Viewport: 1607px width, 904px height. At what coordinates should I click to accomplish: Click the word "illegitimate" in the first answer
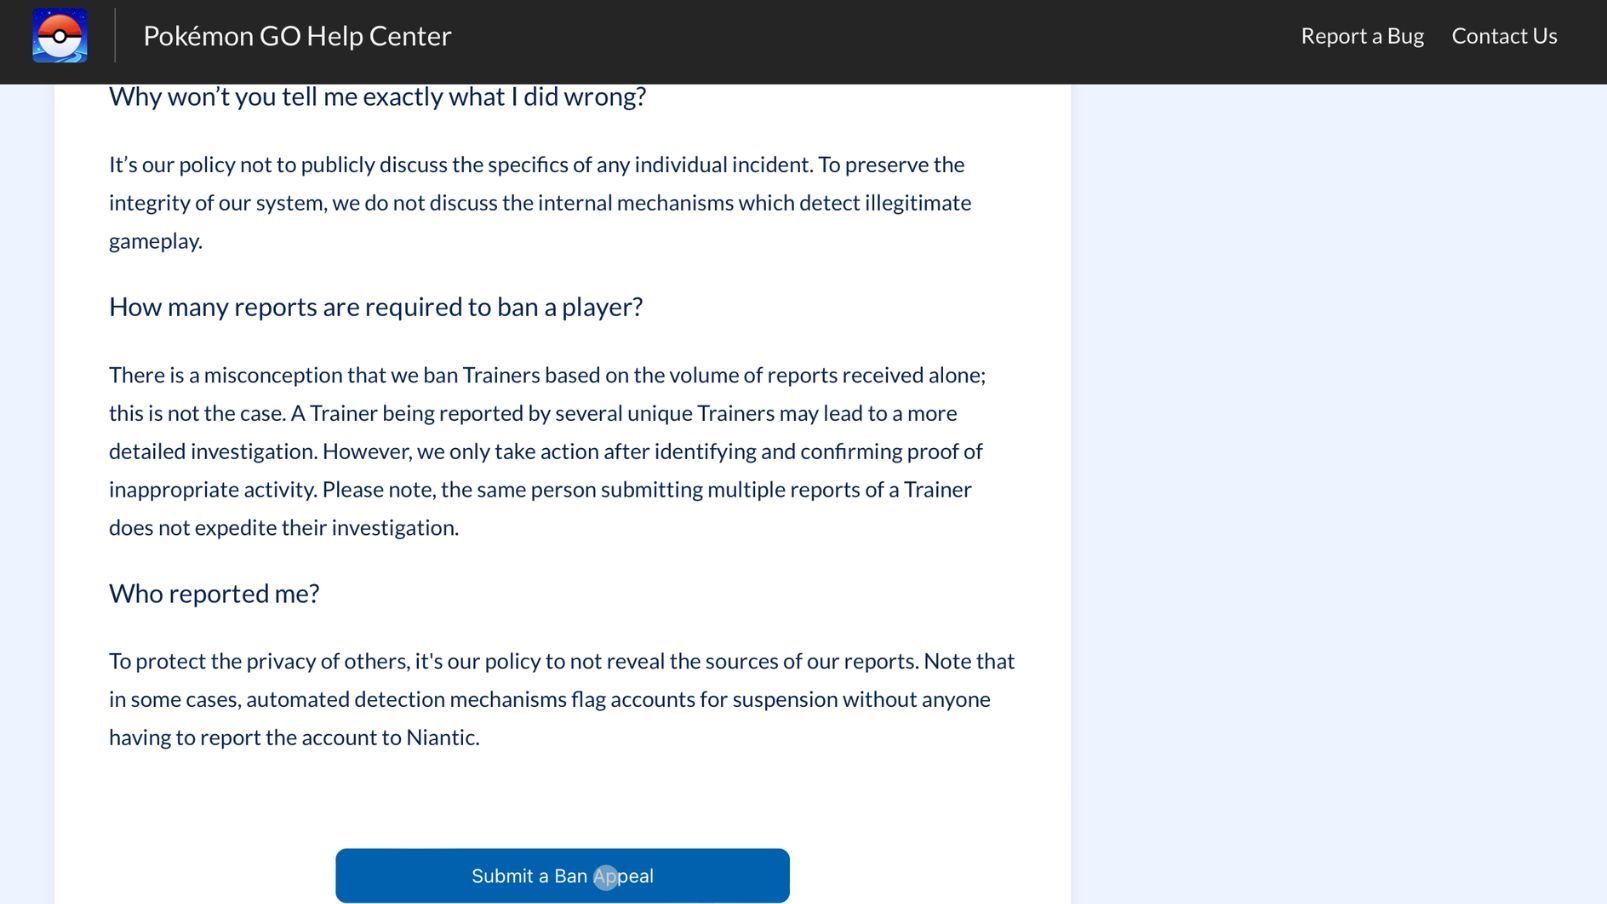tap(917, 203)
